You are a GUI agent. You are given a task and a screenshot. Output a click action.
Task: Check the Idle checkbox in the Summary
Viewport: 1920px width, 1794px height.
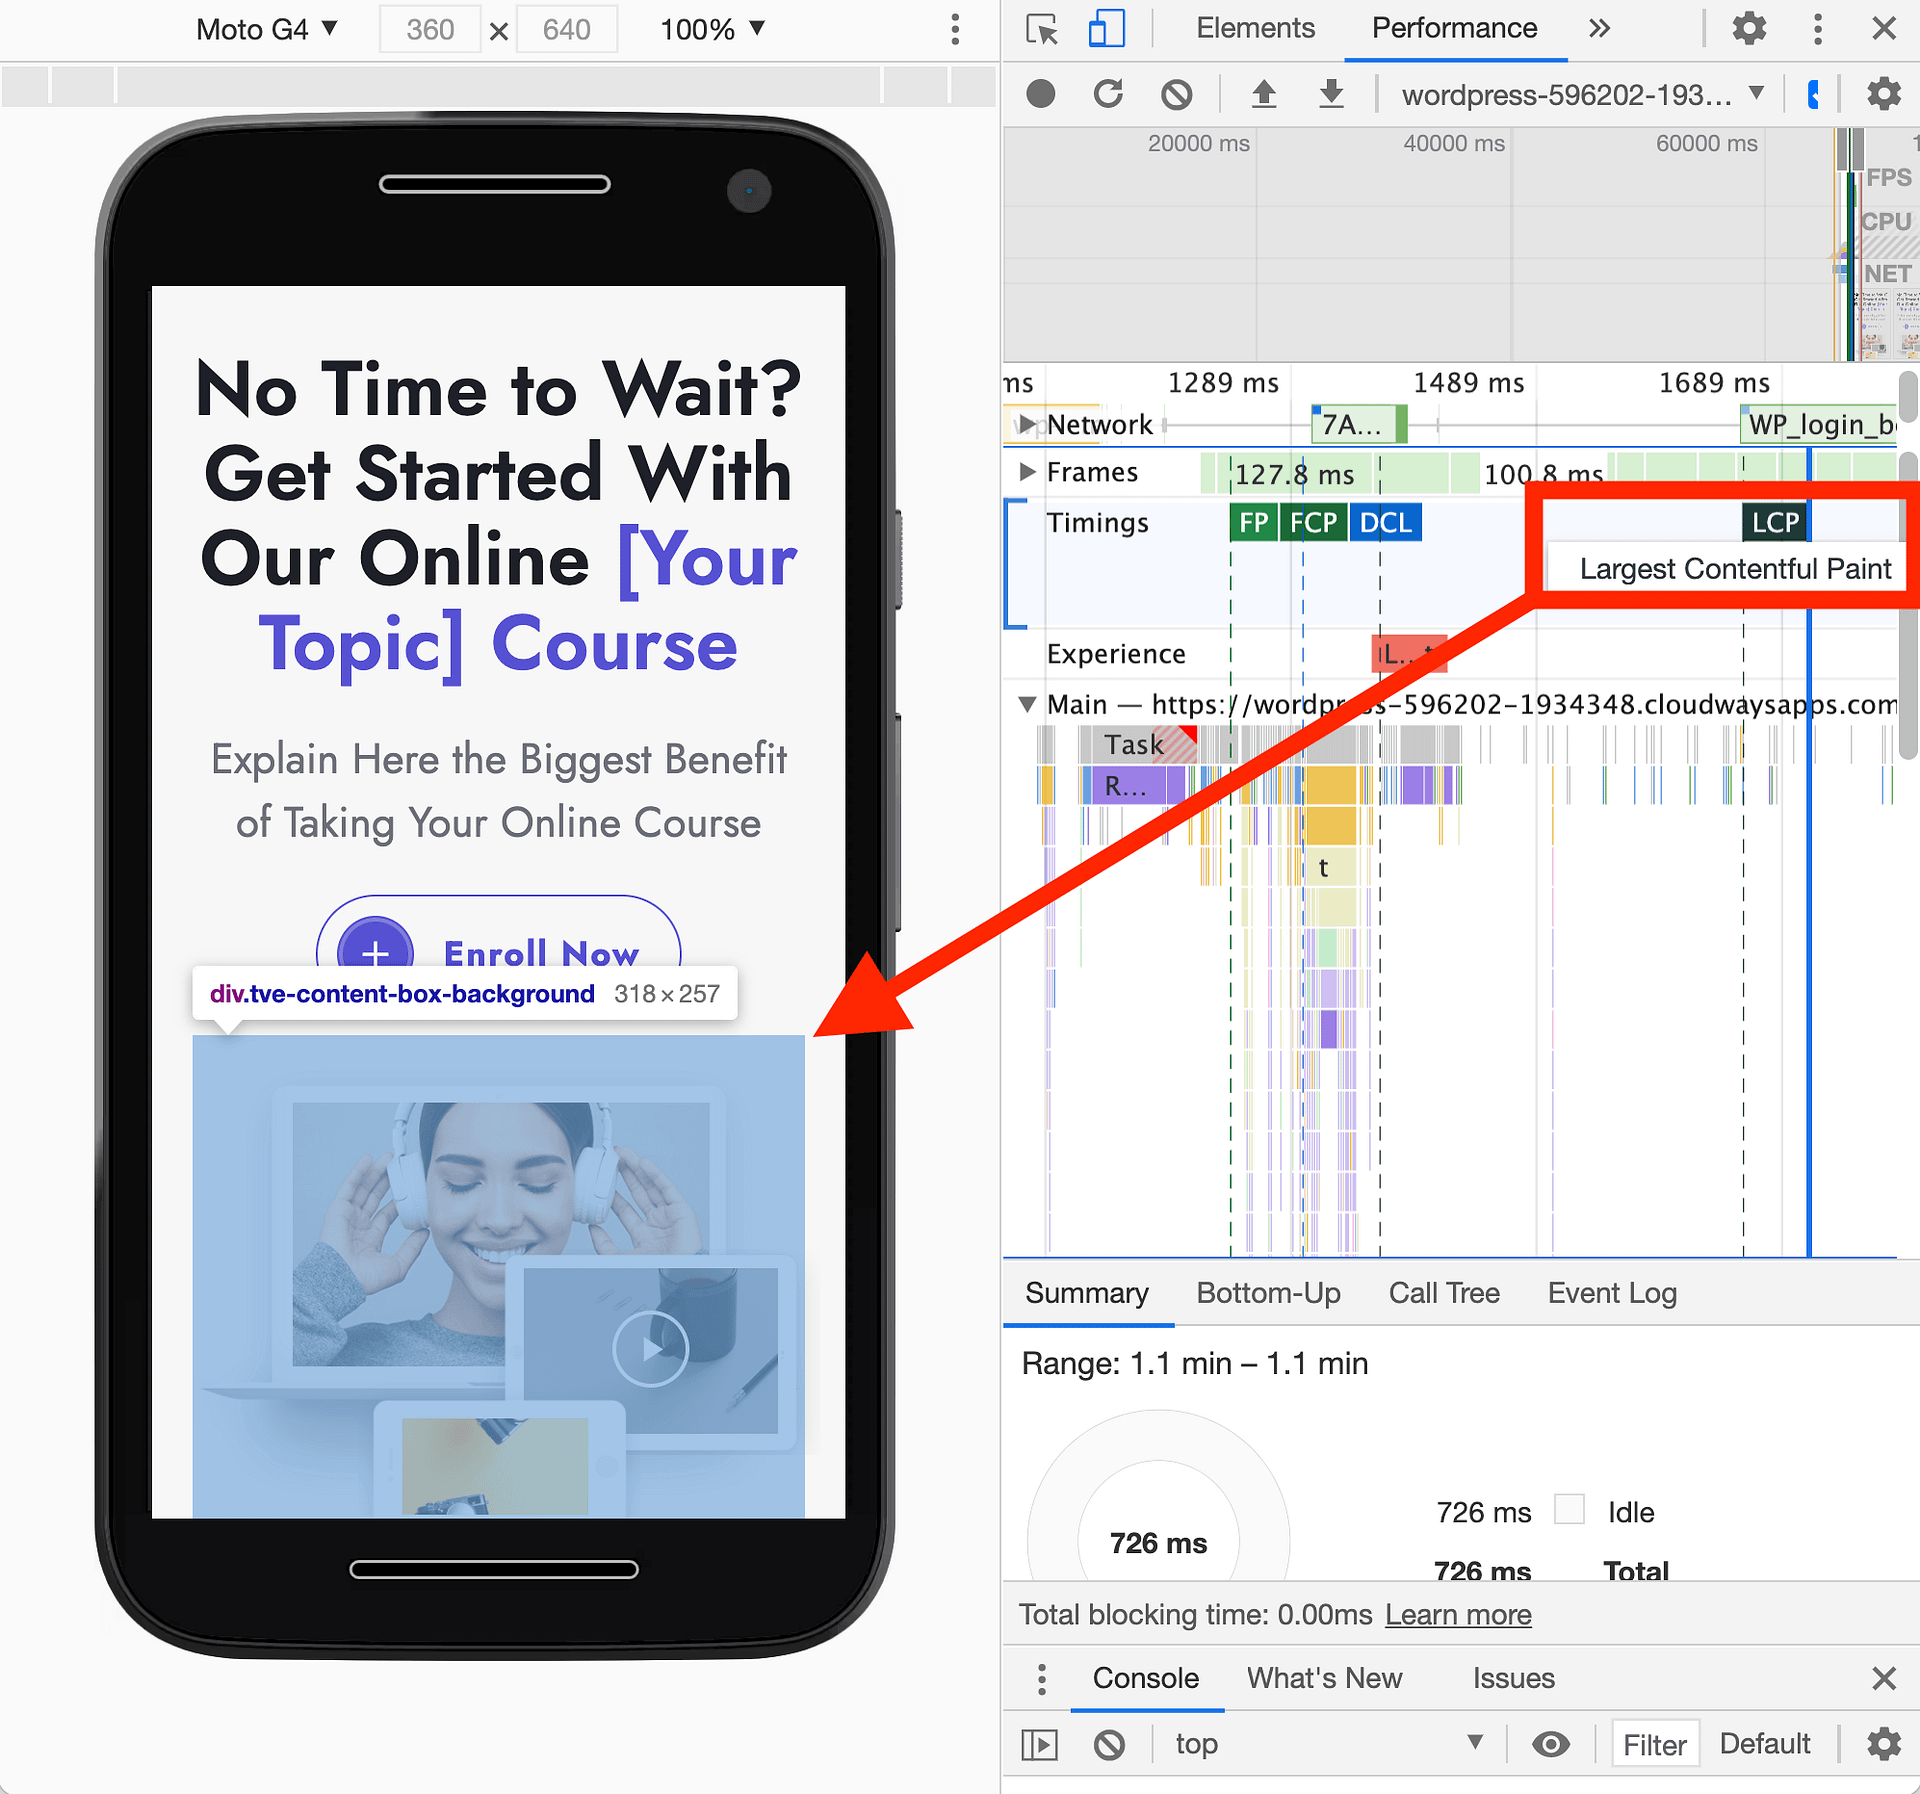[x=1569, y=1510]
